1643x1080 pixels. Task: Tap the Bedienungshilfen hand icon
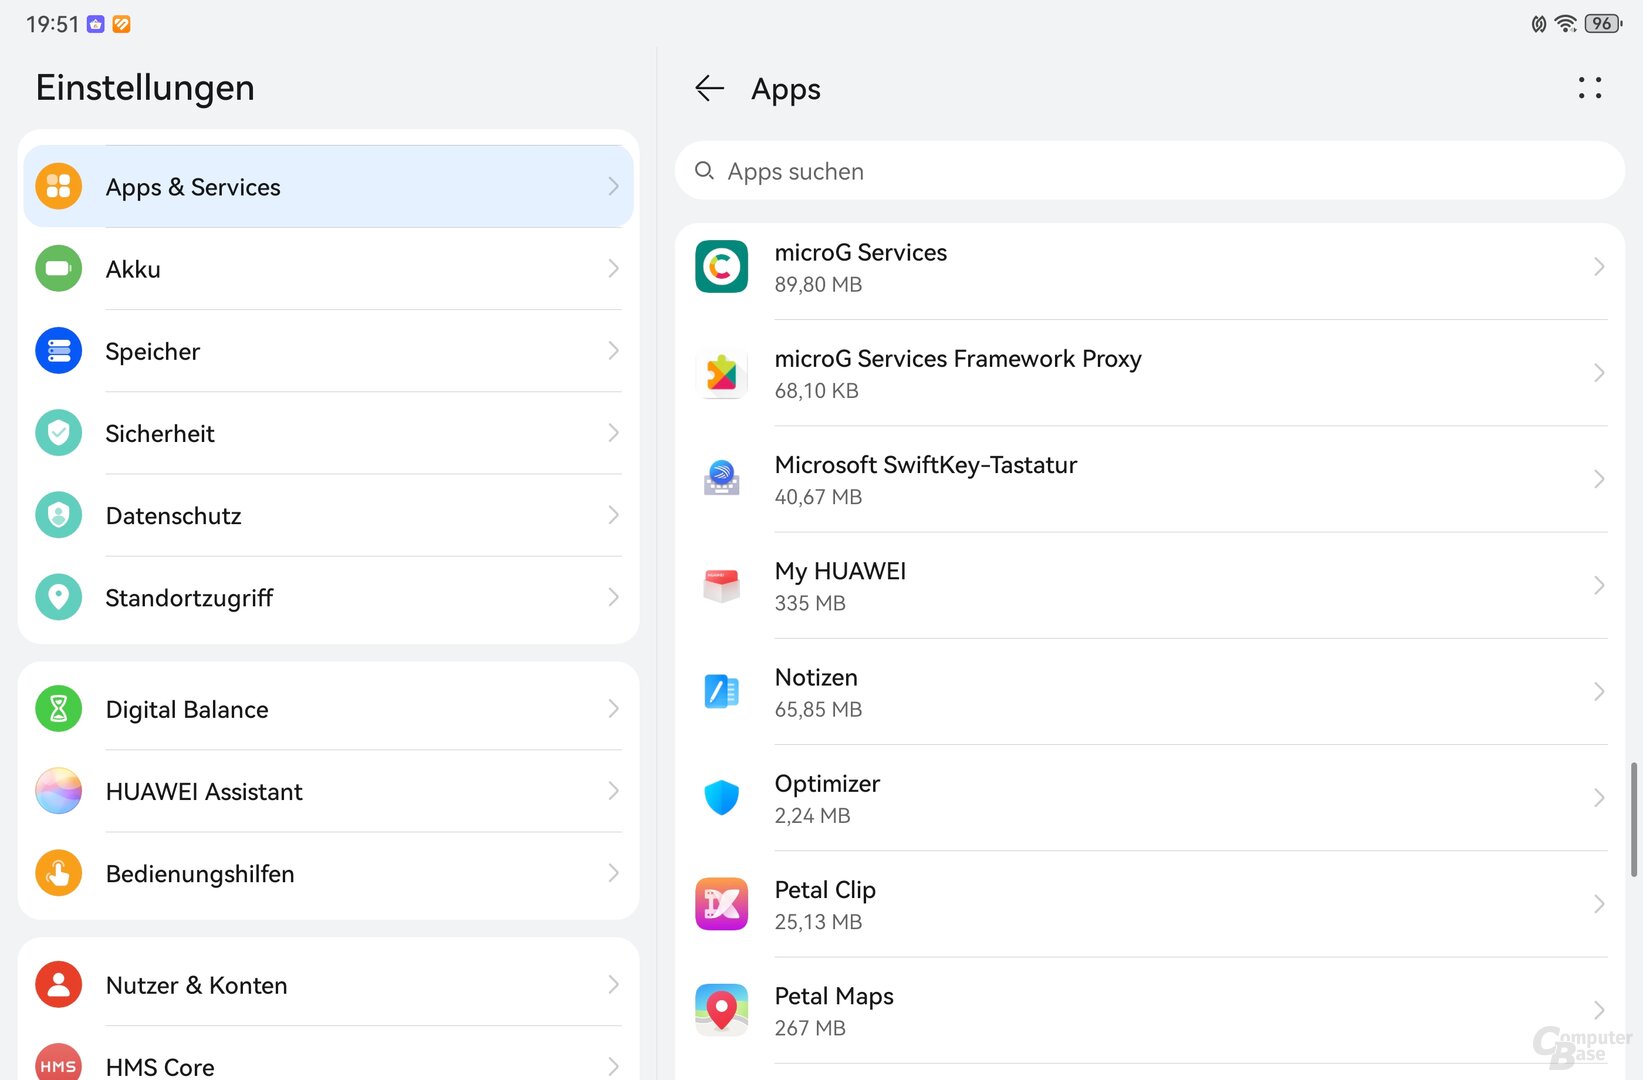click(58, 873)
